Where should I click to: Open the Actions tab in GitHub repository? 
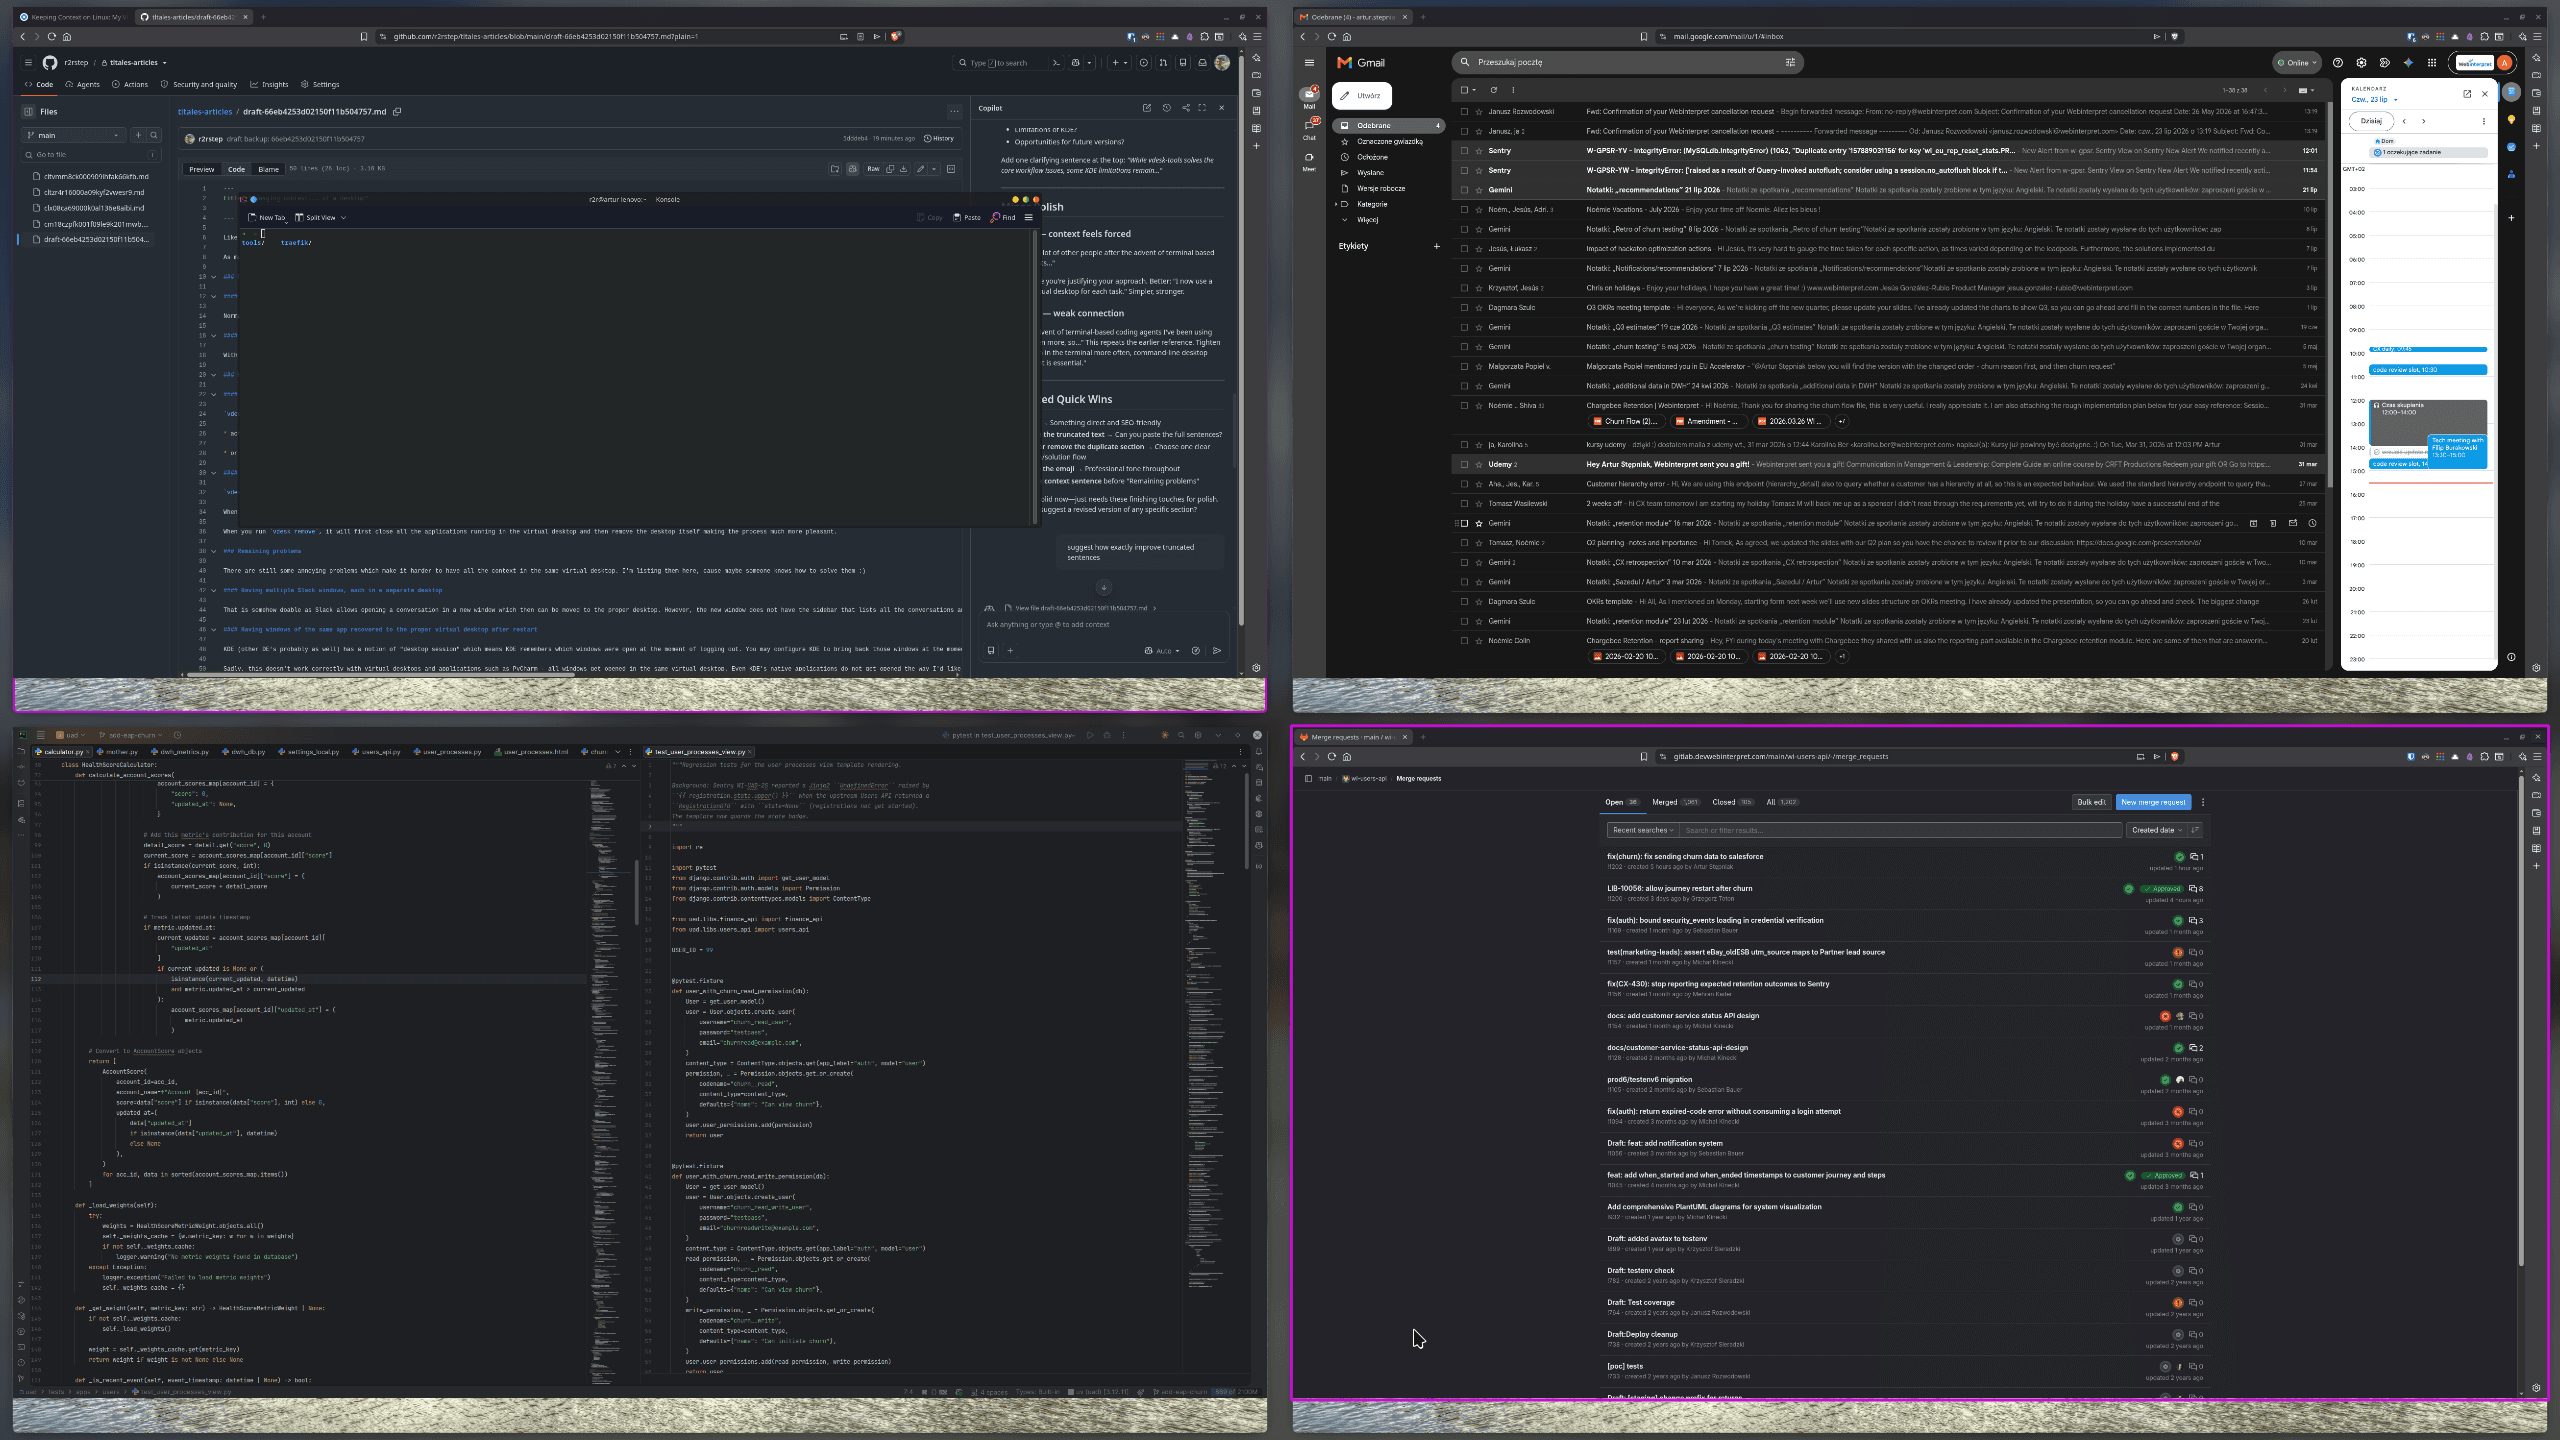130,85
